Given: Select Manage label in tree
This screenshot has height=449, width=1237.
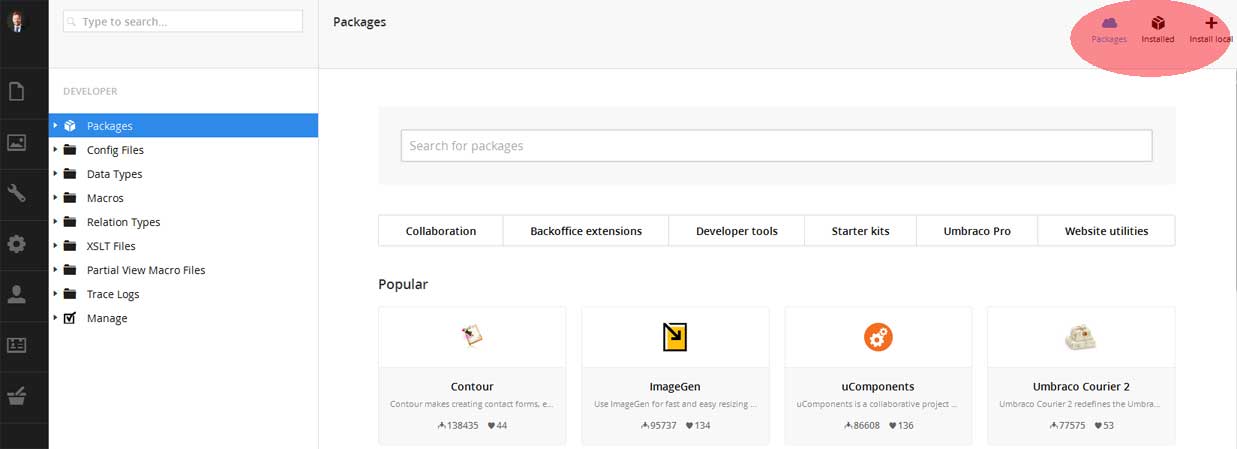Looking at the screenshot, I should (107, 318).
